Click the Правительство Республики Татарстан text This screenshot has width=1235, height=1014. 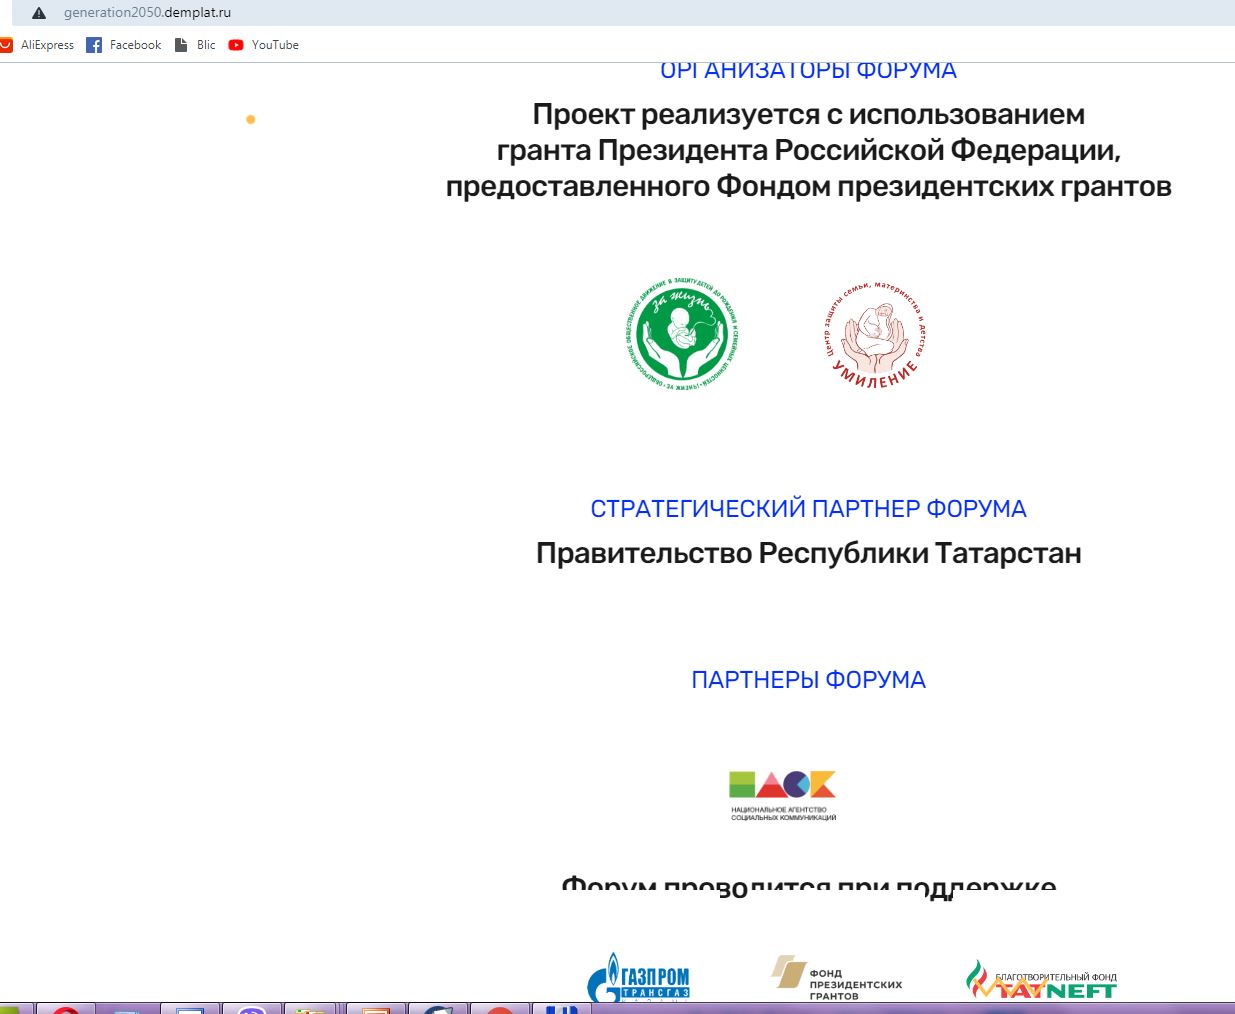(808, 553)
